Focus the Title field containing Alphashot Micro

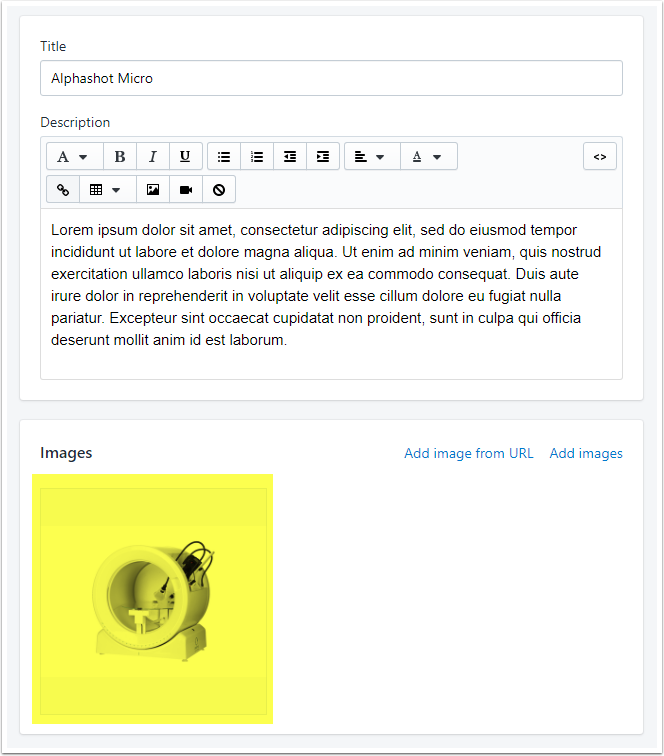331,78
